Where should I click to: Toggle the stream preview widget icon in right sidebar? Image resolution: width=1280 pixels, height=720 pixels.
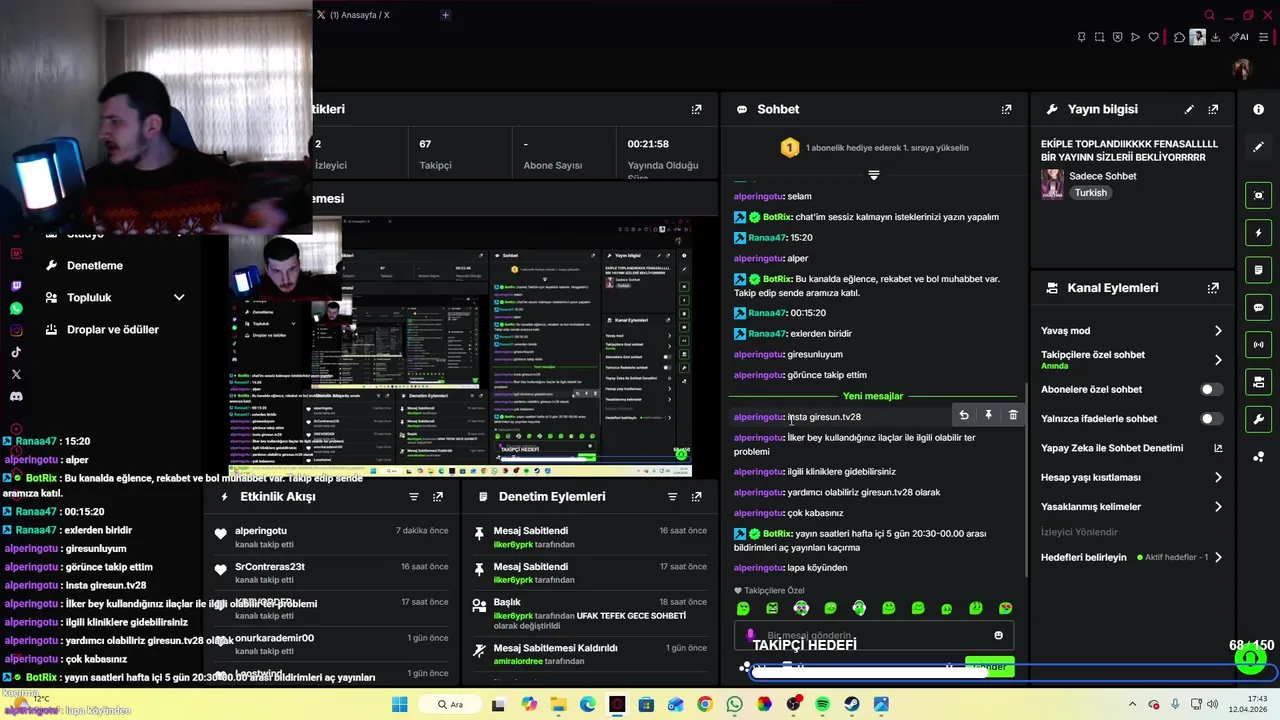1258,195
